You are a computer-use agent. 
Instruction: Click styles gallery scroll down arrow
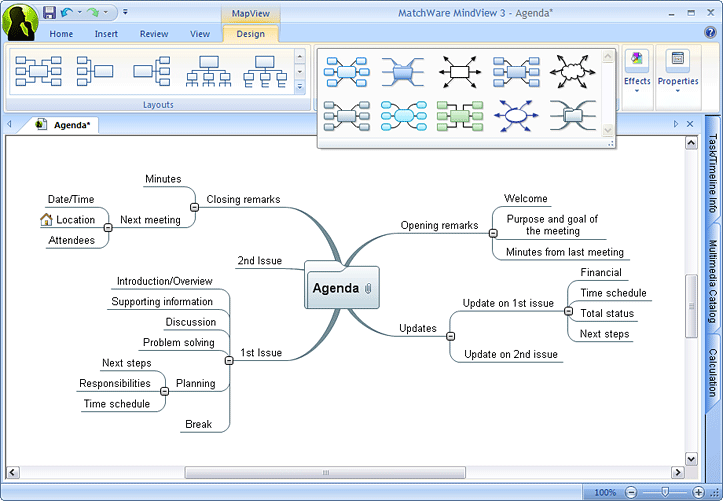point(608,130)
